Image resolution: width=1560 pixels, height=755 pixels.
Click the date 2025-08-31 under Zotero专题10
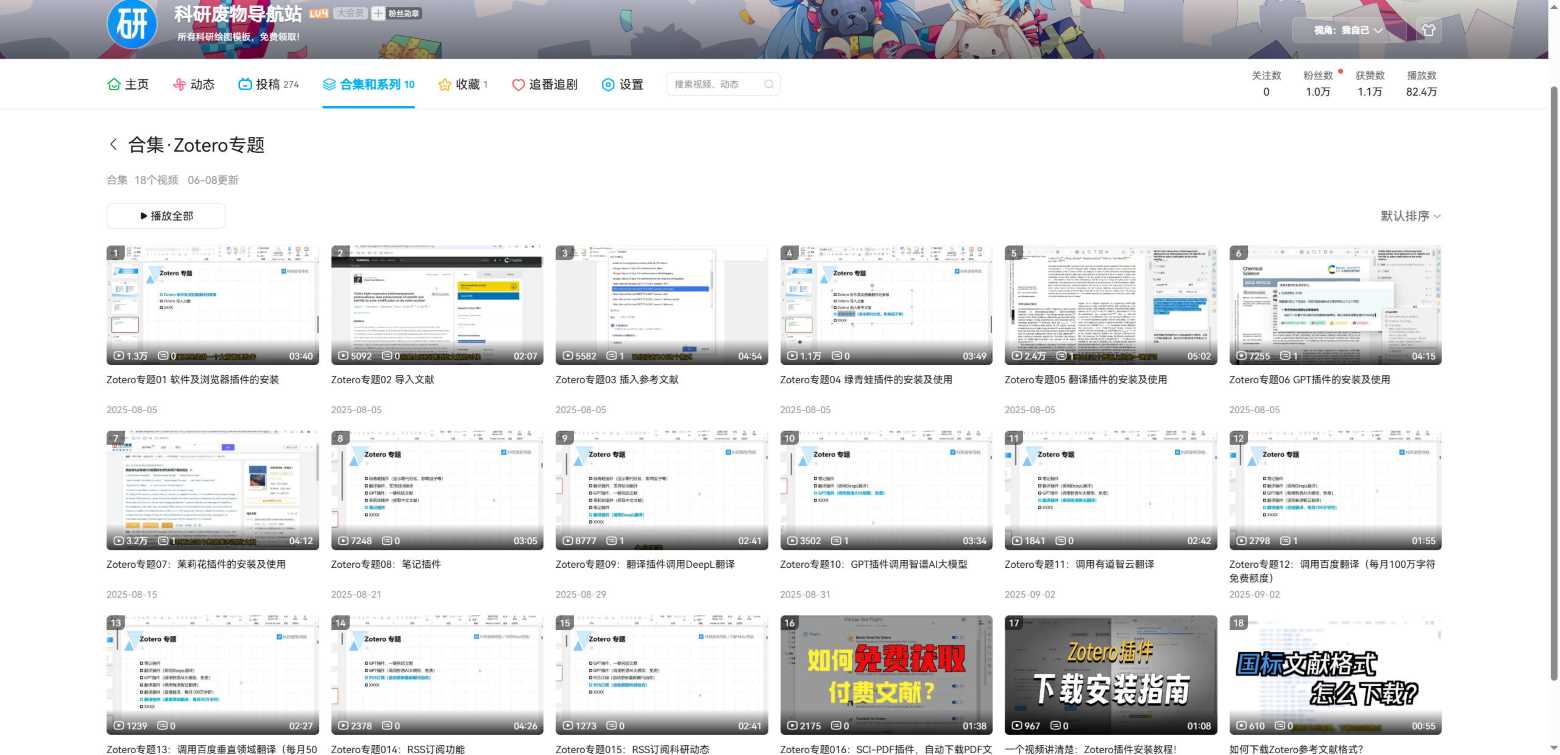click(x=805, y=595)
